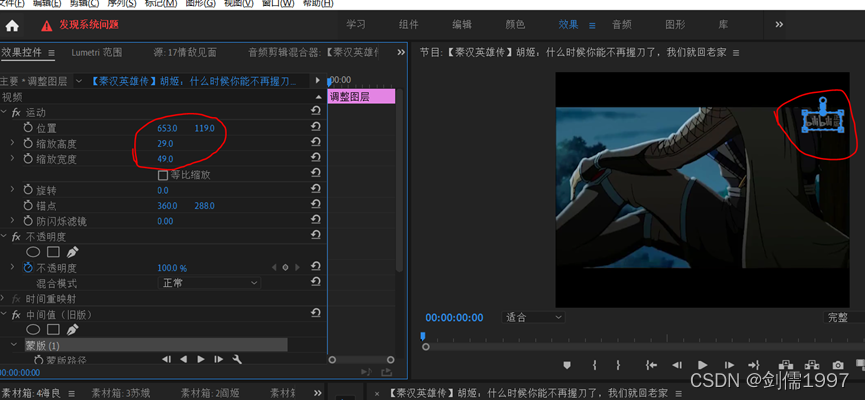Viewport: 865px width, 400px height.
Task: Switch to the 音频 workspace
Action: click(622, 25)
